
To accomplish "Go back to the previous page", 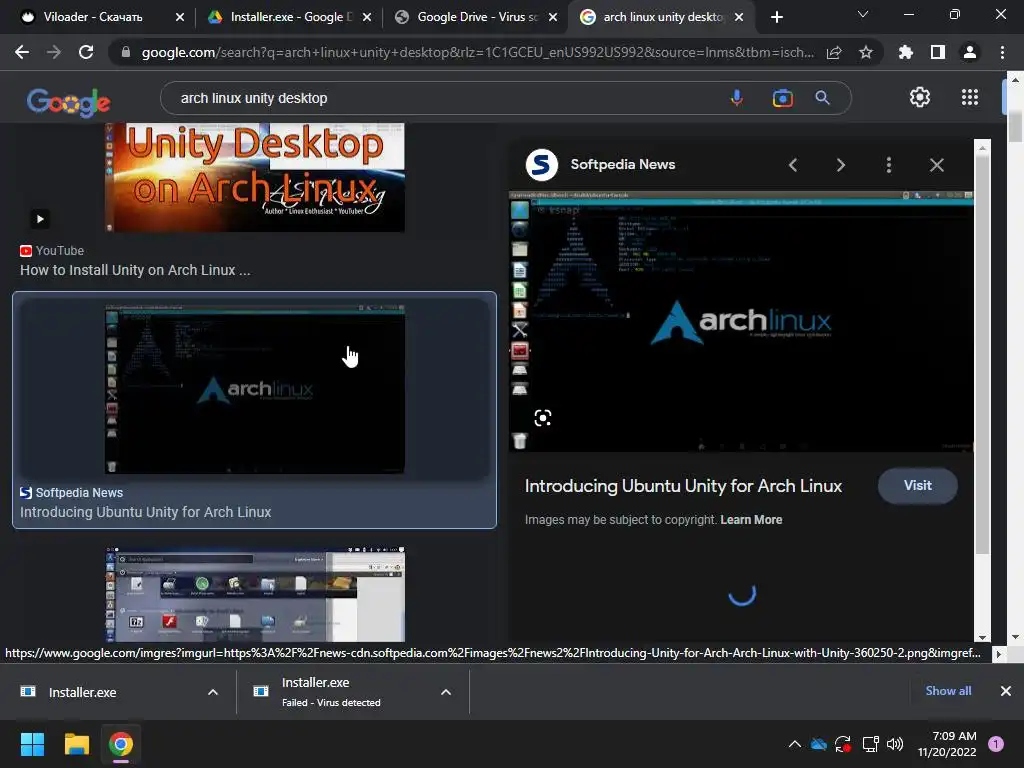I will 22,52.
